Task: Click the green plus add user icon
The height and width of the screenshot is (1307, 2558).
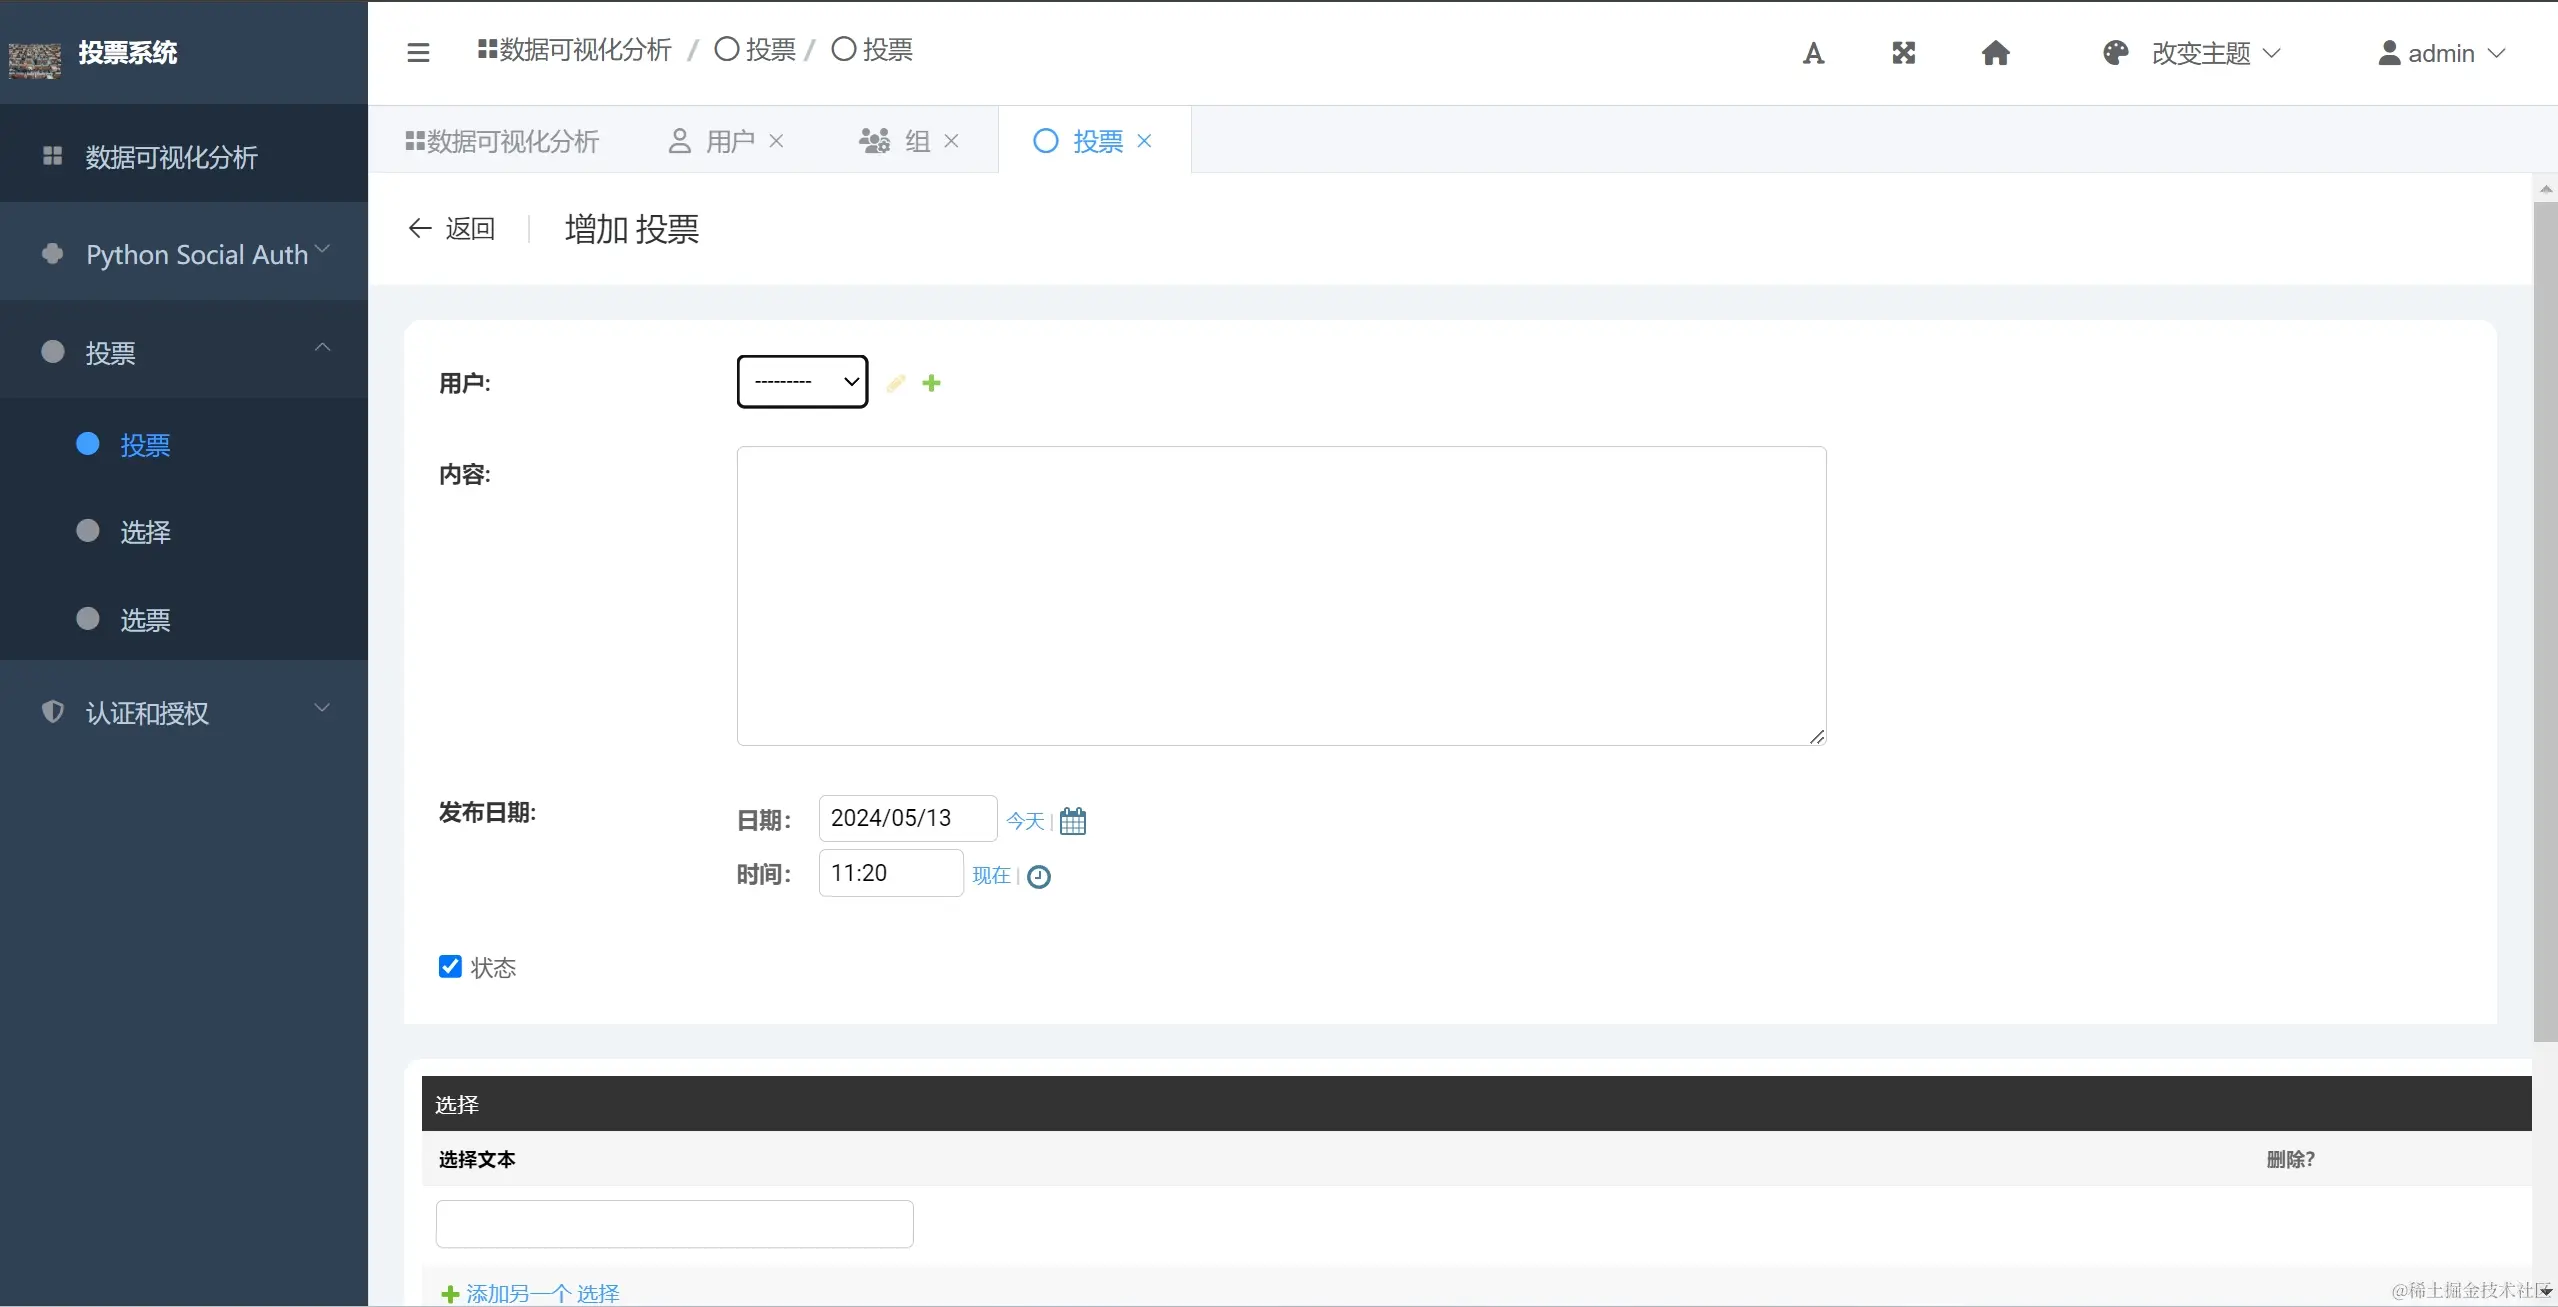Action: (931, 383)
